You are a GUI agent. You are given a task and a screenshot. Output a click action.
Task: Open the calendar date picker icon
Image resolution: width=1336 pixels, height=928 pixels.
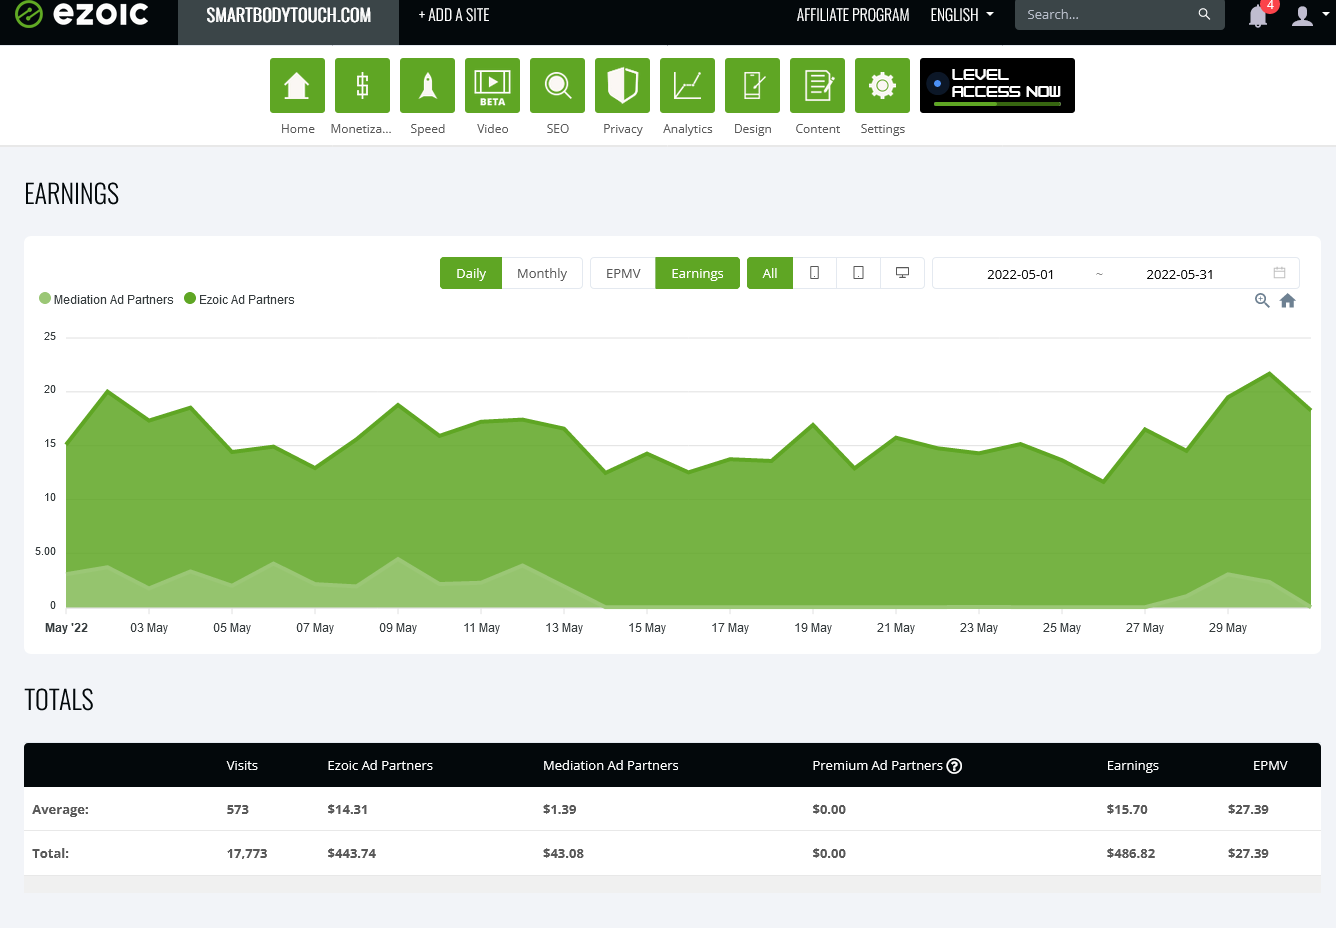[x=1279, y=273]
